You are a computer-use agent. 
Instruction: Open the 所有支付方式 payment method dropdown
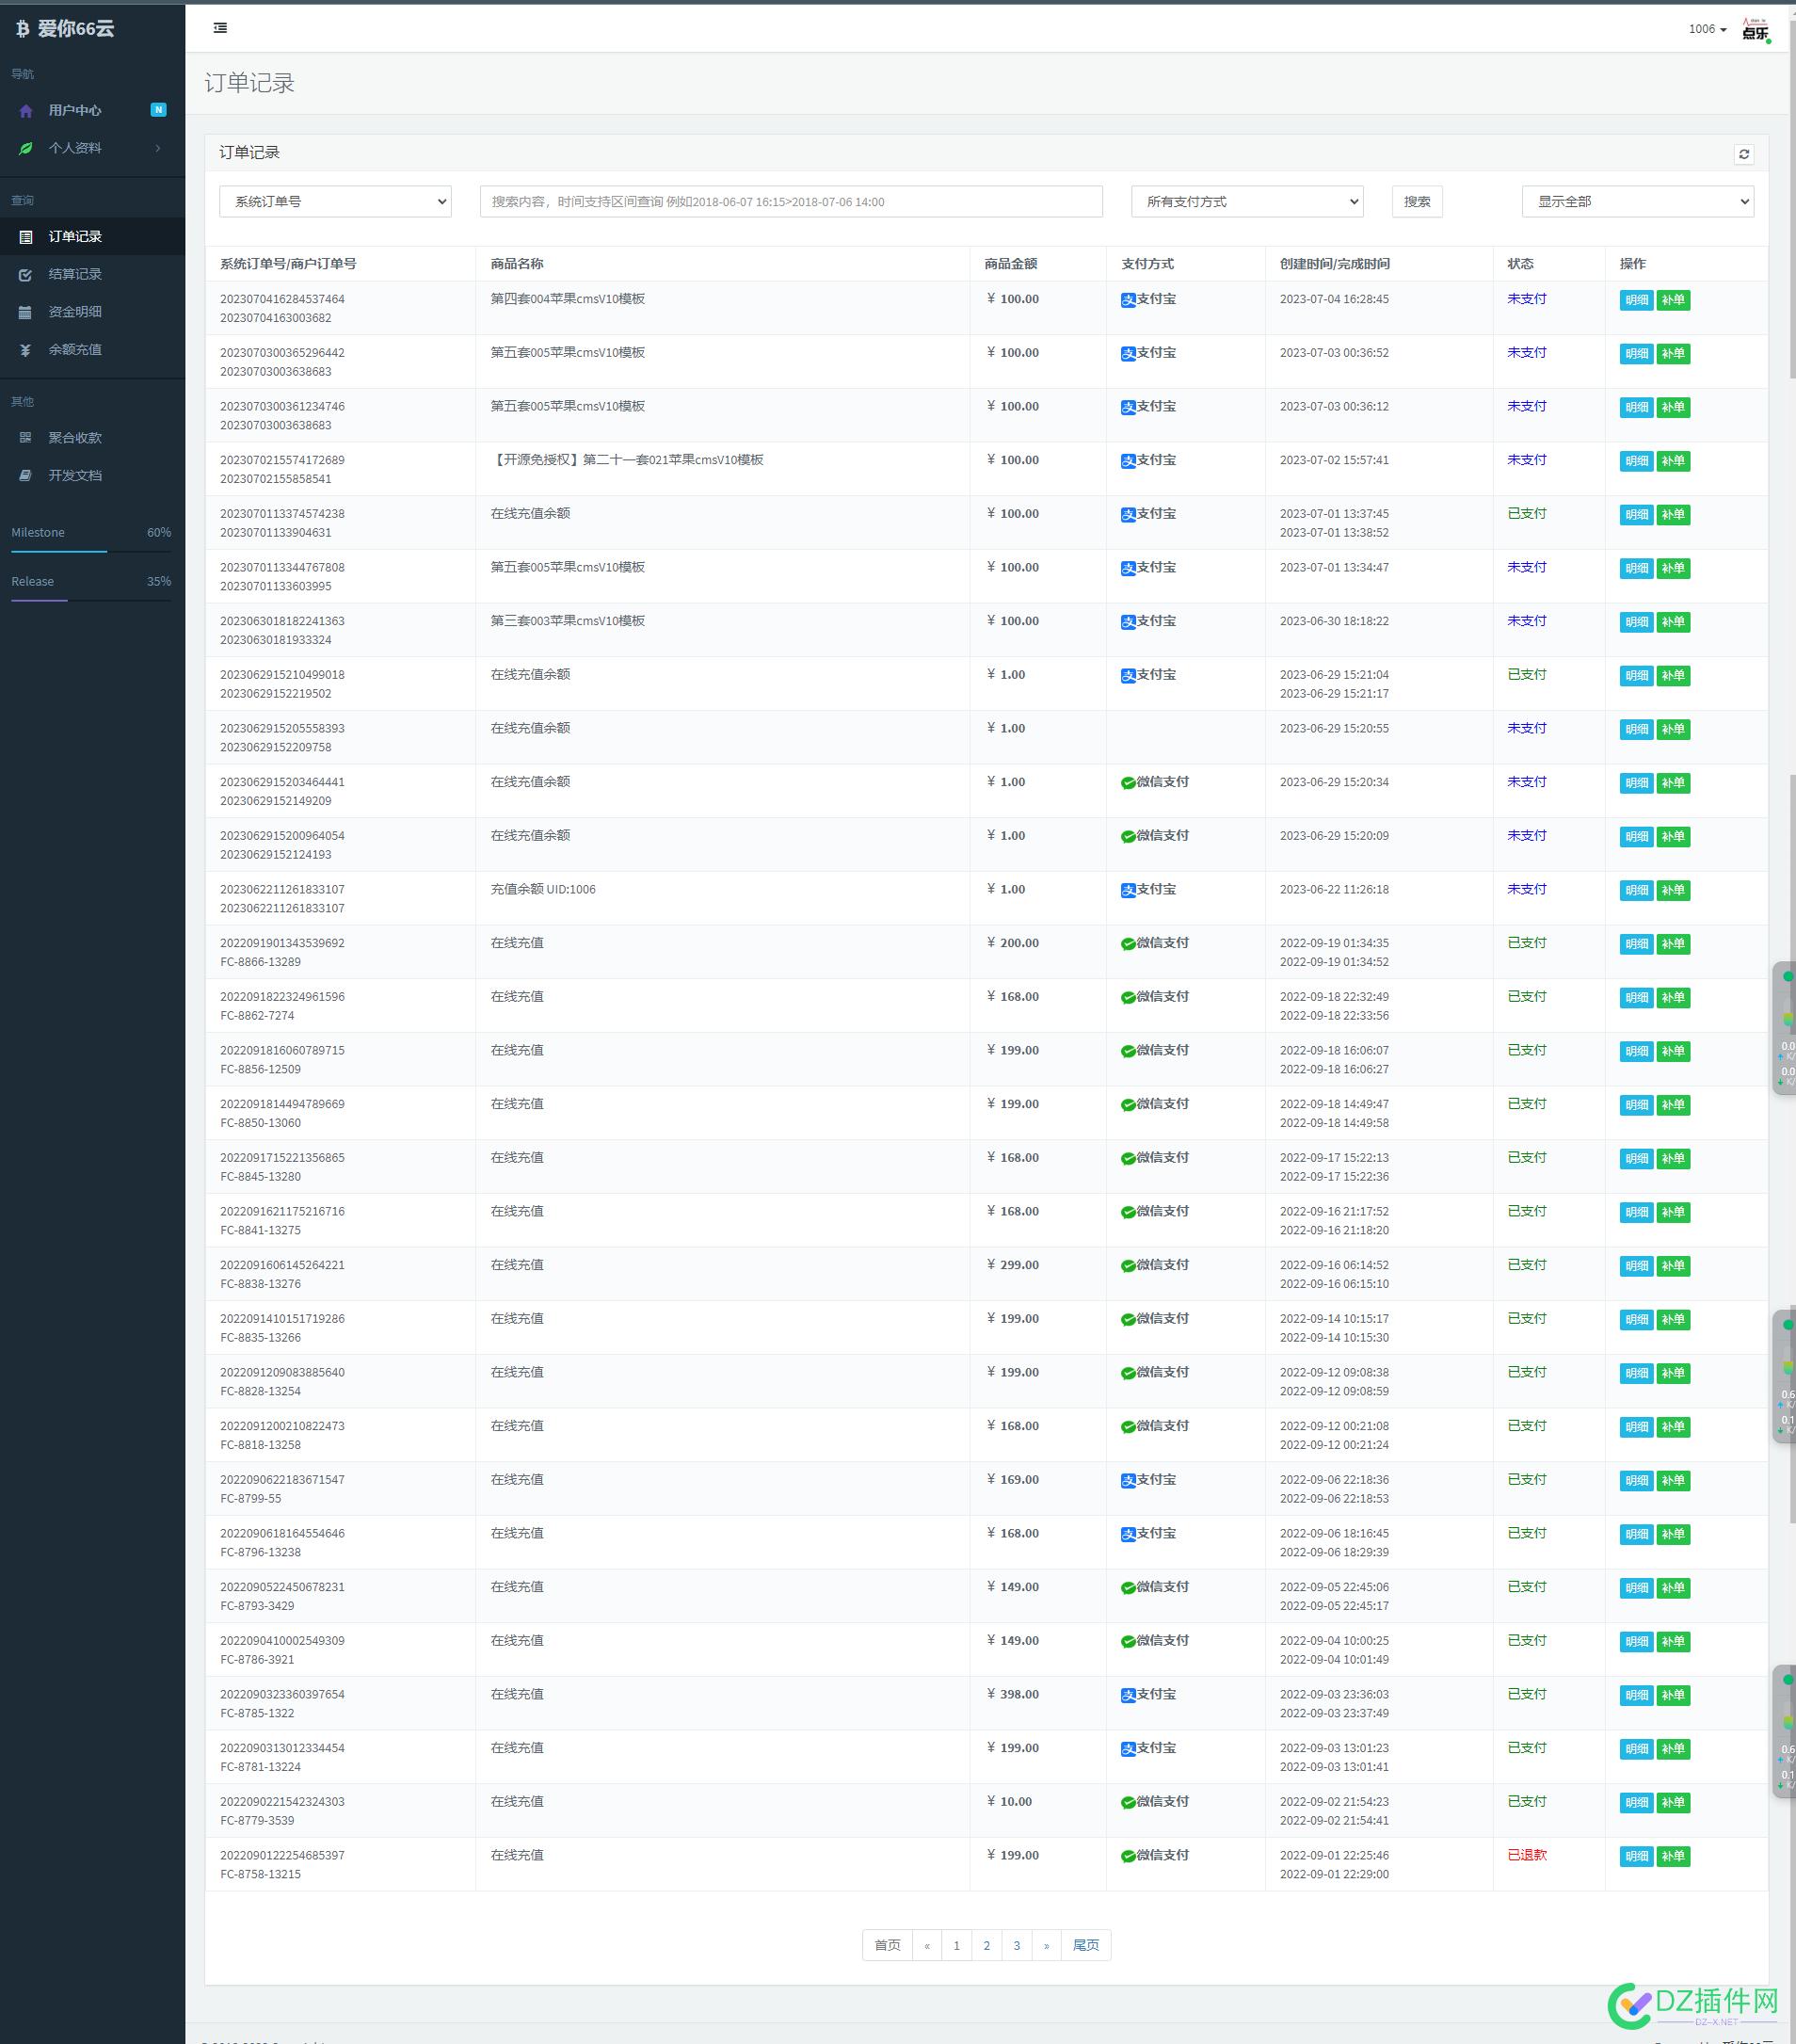1247,201
